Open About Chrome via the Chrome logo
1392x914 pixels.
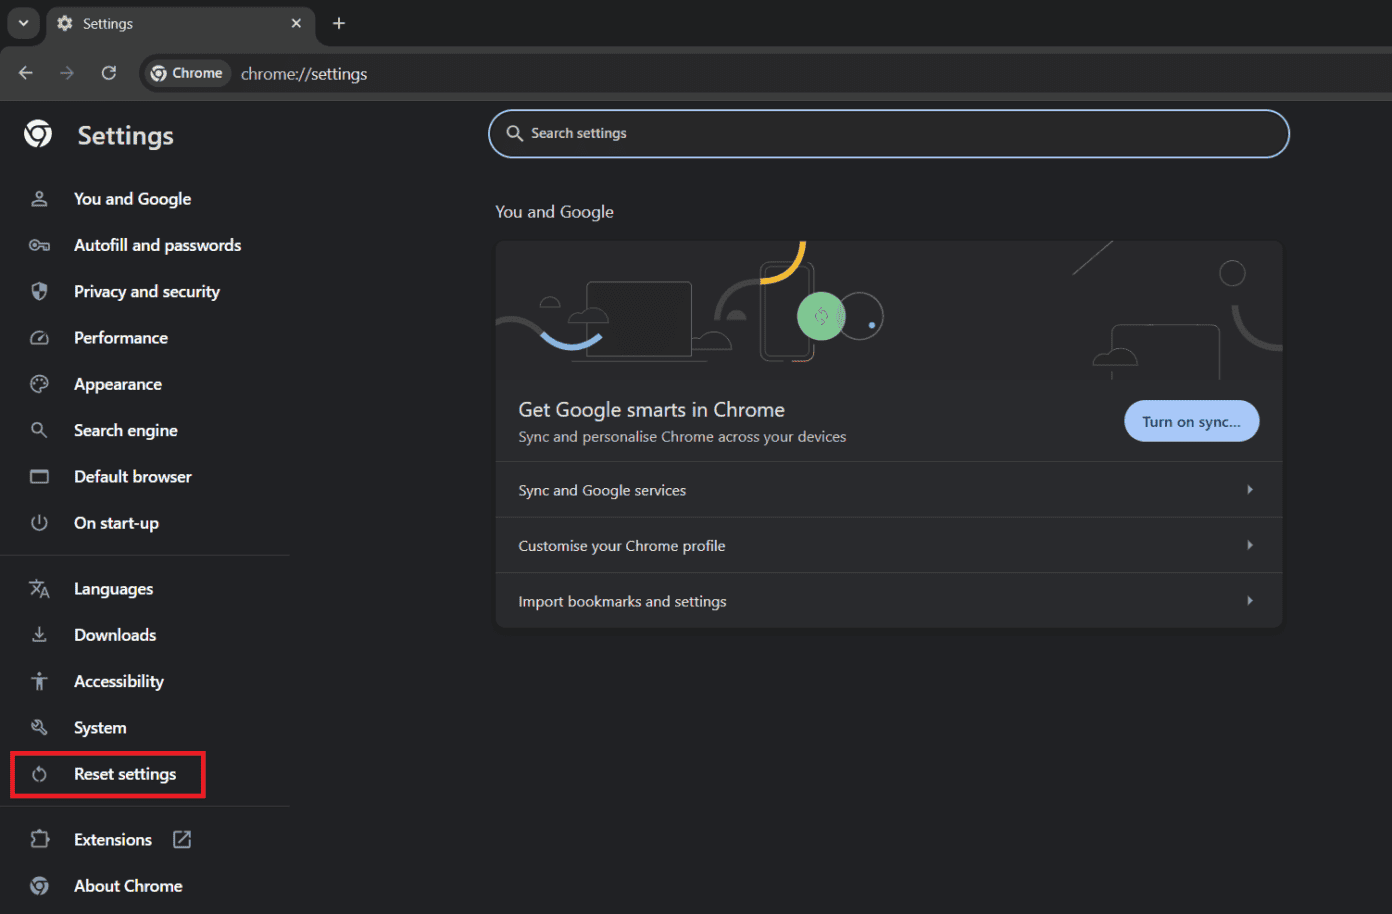click(x=39, y=886)
